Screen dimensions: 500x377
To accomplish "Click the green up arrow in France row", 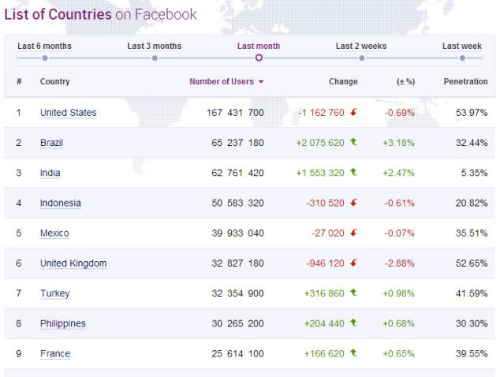I will (354, 353).
